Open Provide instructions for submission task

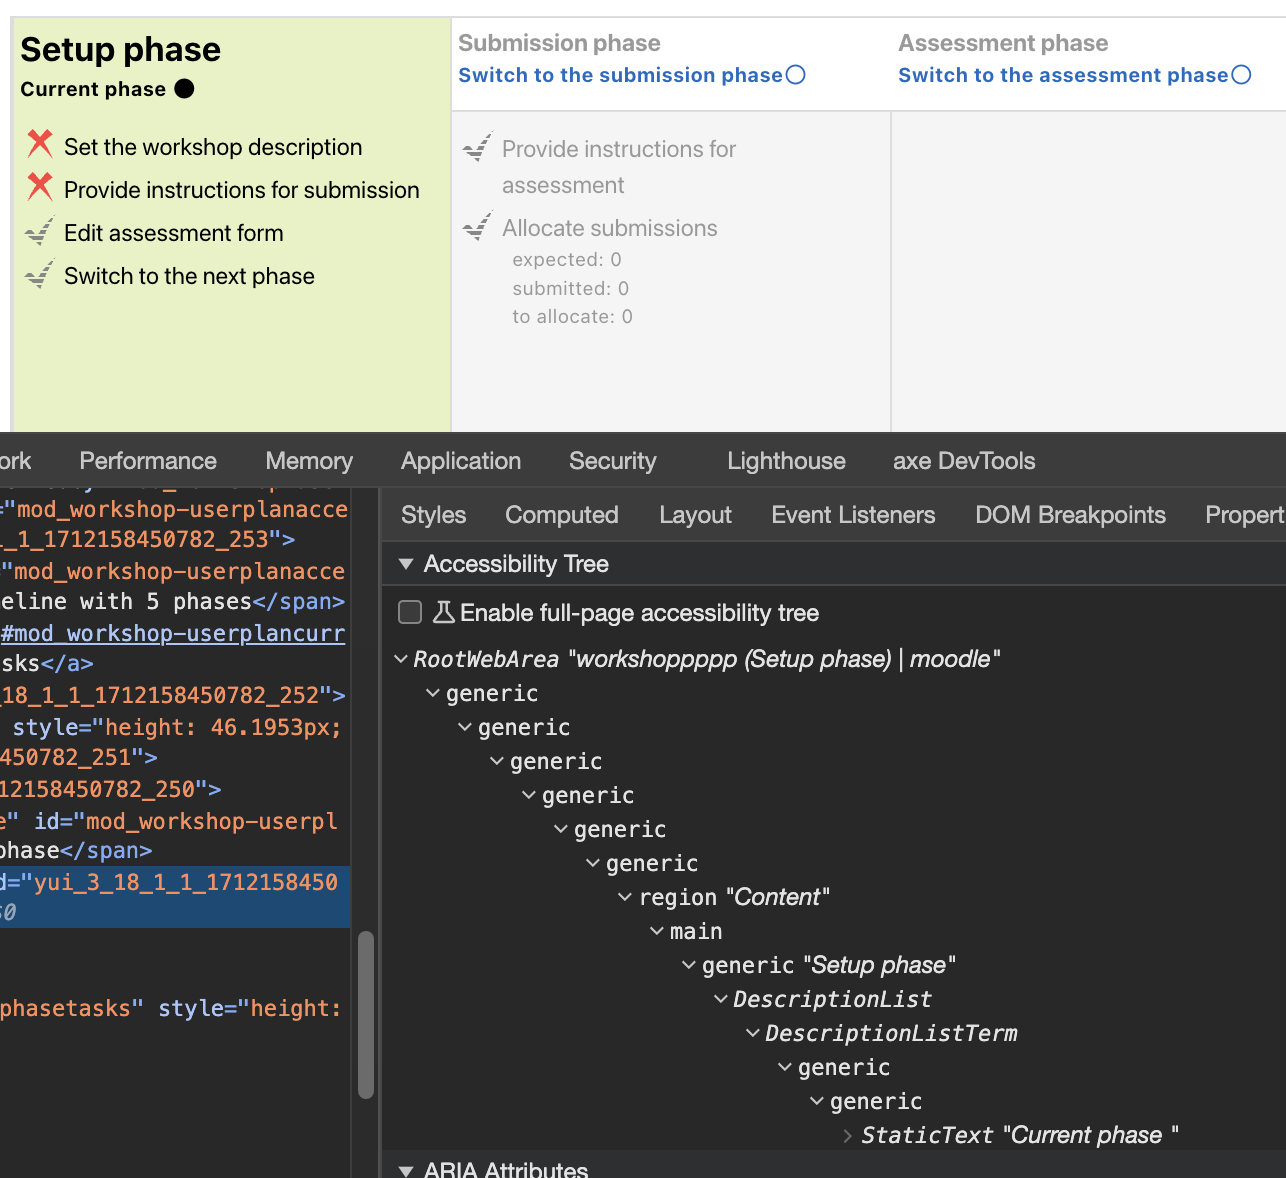point(242,190)
